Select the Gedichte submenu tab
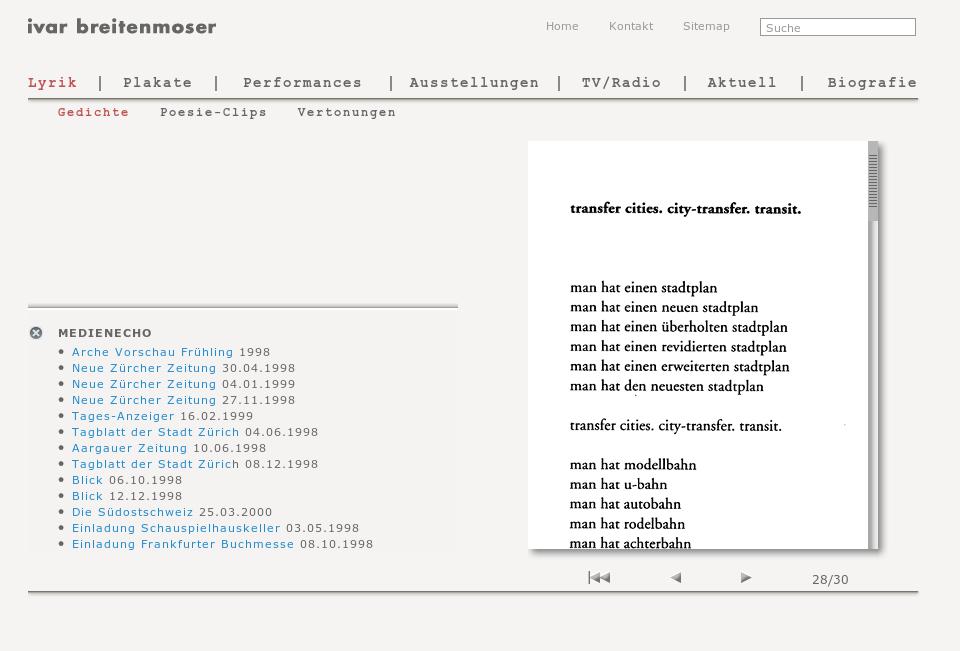Image resolution: width=960 pixels, height=651 pixels. [93, 112]
